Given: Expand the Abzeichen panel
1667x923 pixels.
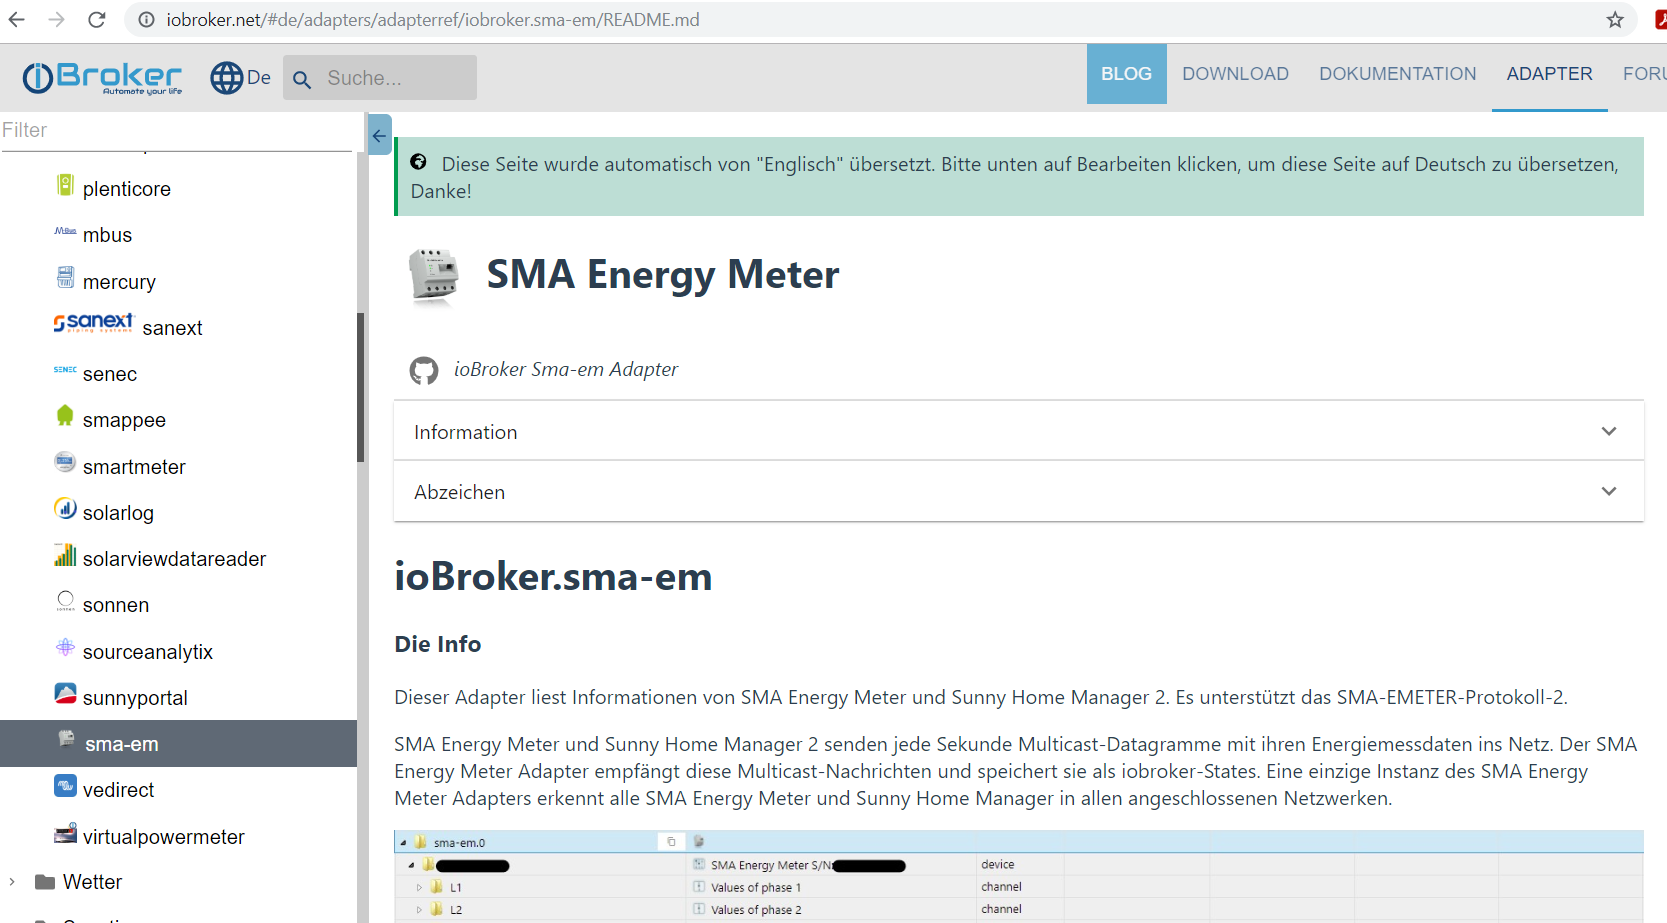Looking at the screenshot, I should tap(1018, 491).
